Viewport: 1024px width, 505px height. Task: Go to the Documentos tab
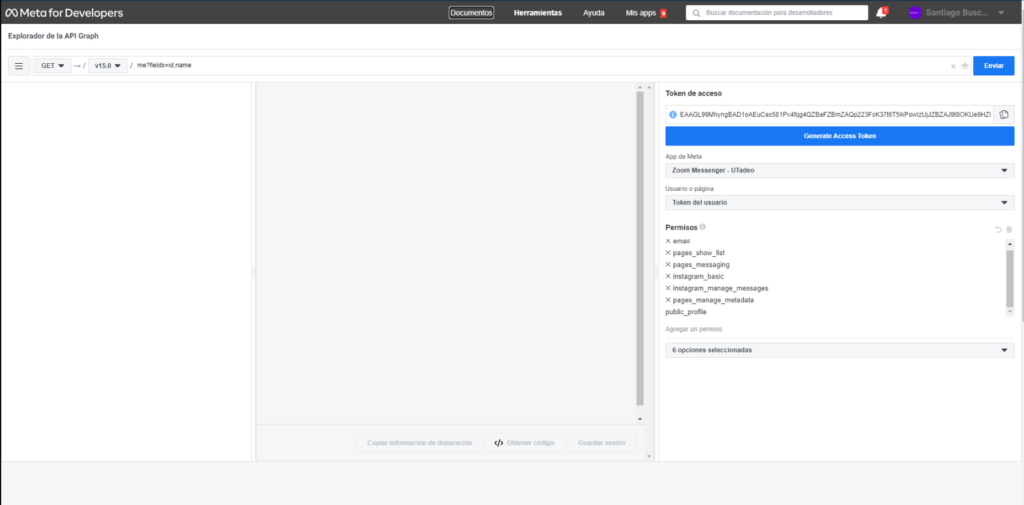(471, 13)
